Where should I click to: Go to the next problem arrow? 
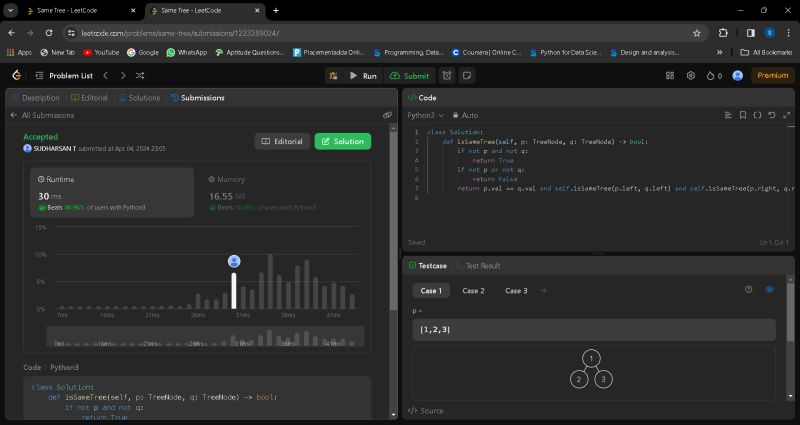tap(123, 75)
